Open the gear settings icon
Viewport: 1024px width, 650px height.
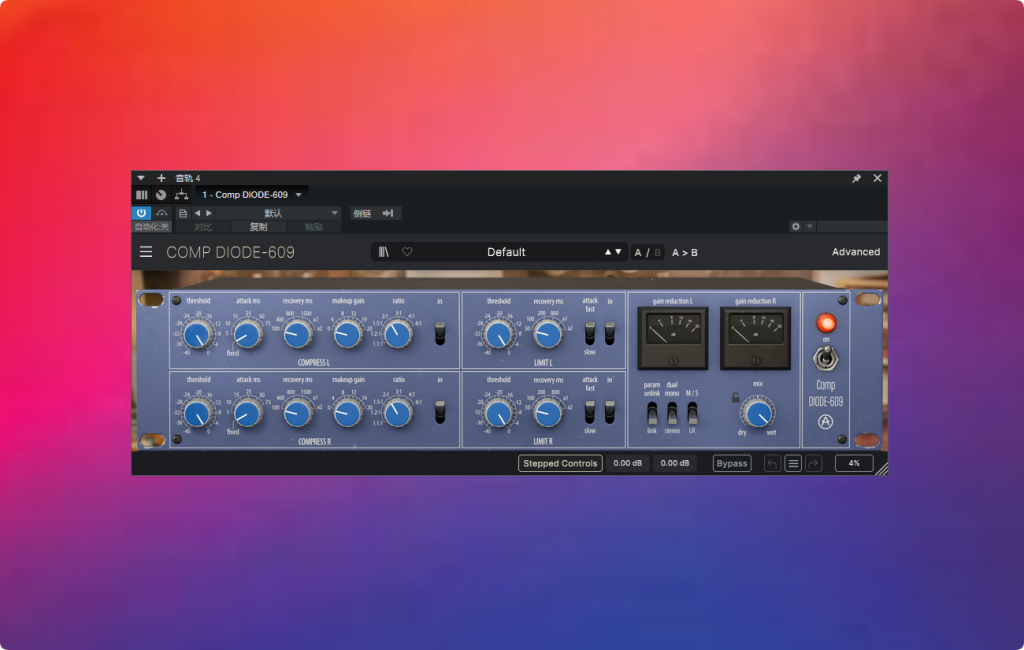coord(795,227)
